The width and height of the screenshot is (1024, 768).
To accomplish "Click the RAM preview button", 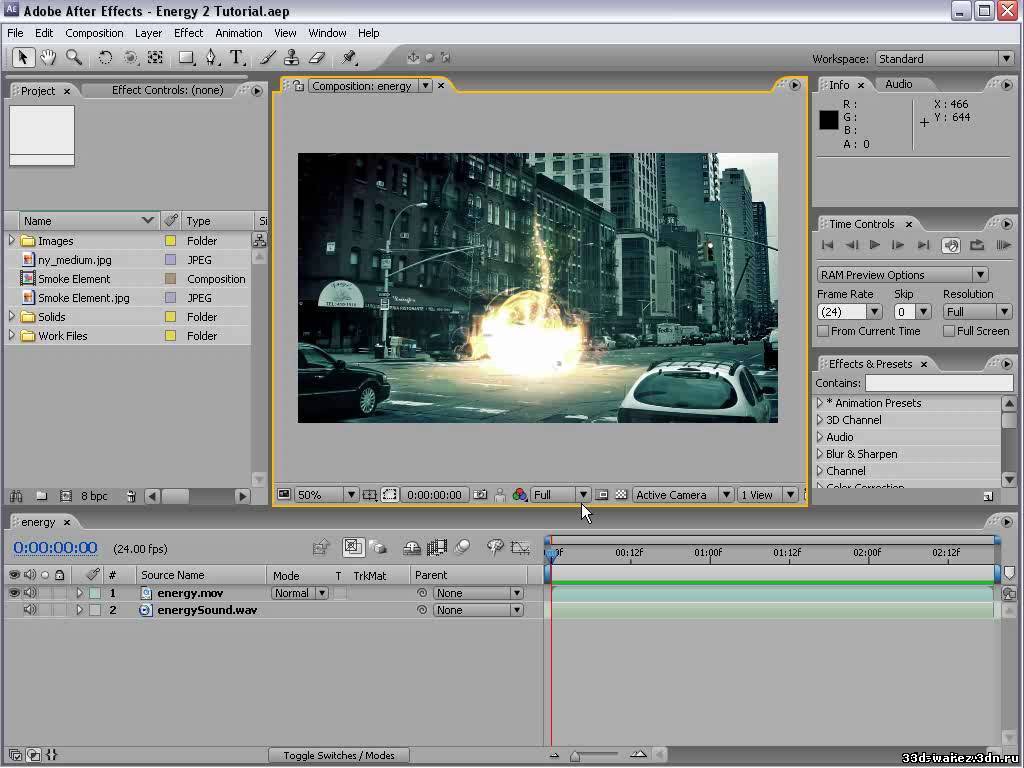I will point(1003,245).
